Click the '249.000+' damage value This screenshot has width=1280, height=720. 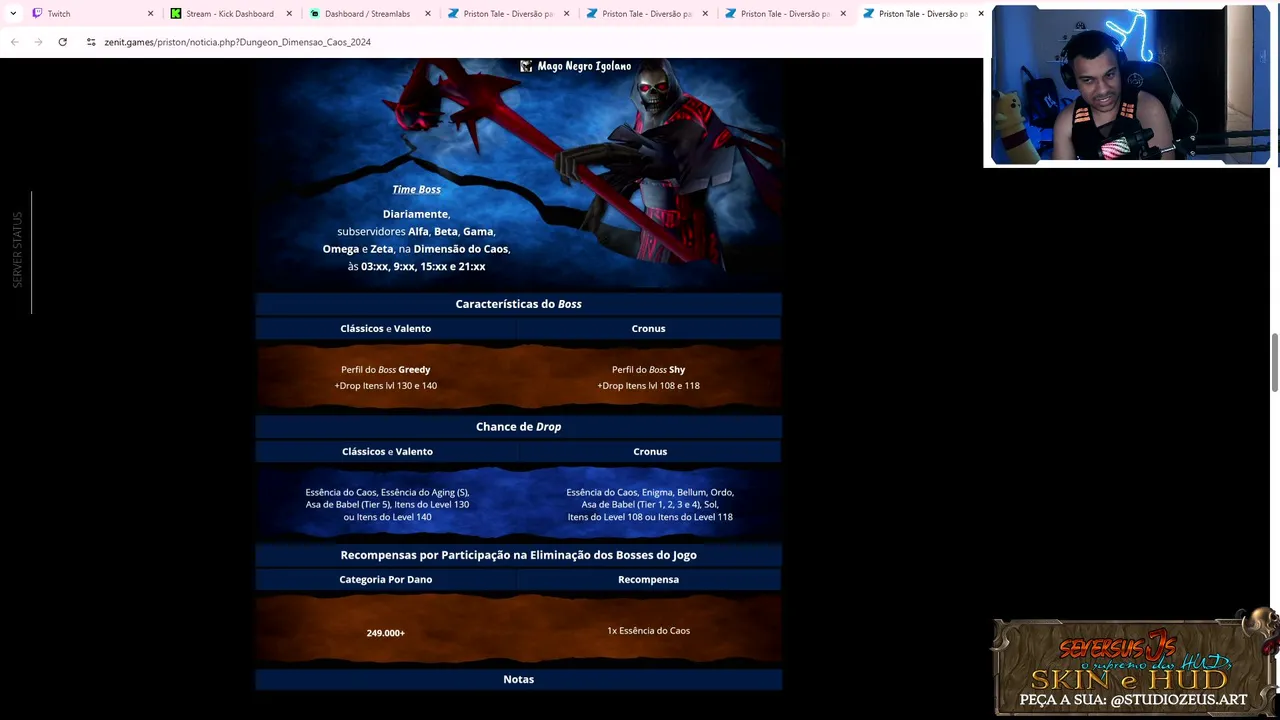tap(386, 633)
